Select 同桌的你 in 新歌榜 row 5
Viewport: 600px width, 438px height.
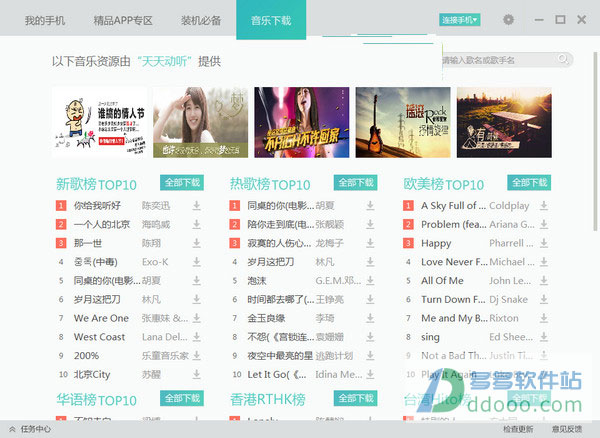(107, 281)
